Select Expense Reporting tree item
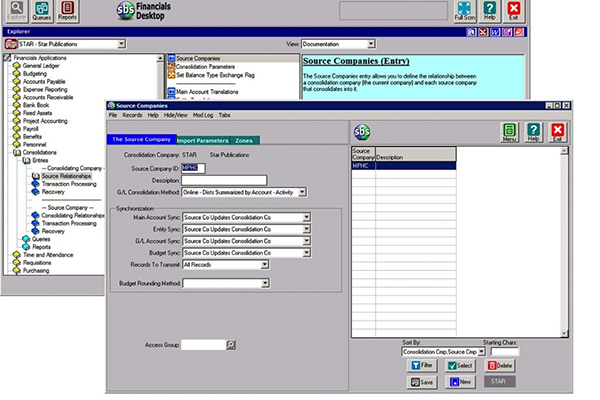The image size is (600, 400). coord(45,89)
